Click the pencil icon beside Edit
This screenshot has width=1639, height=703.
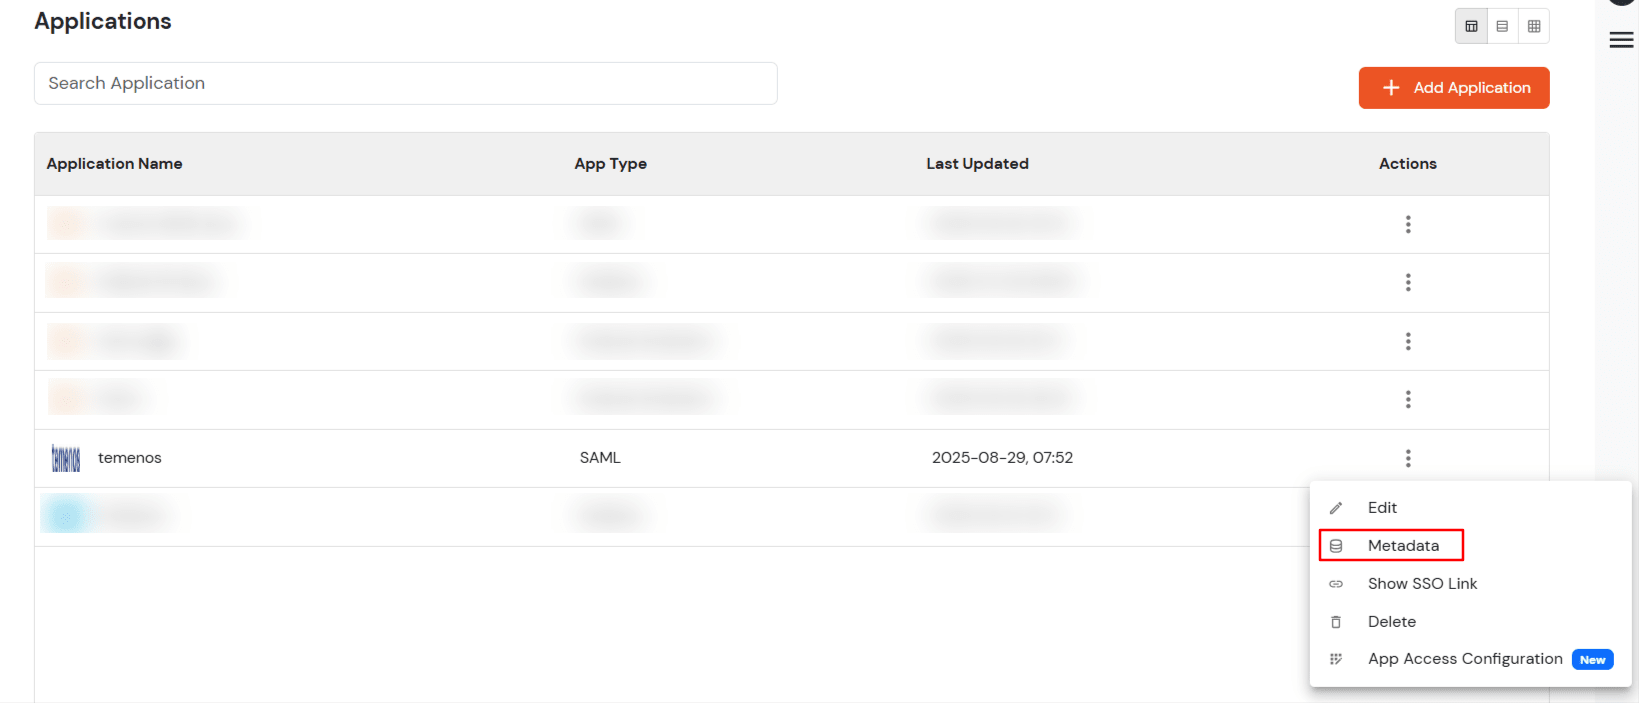[1336, 508]
